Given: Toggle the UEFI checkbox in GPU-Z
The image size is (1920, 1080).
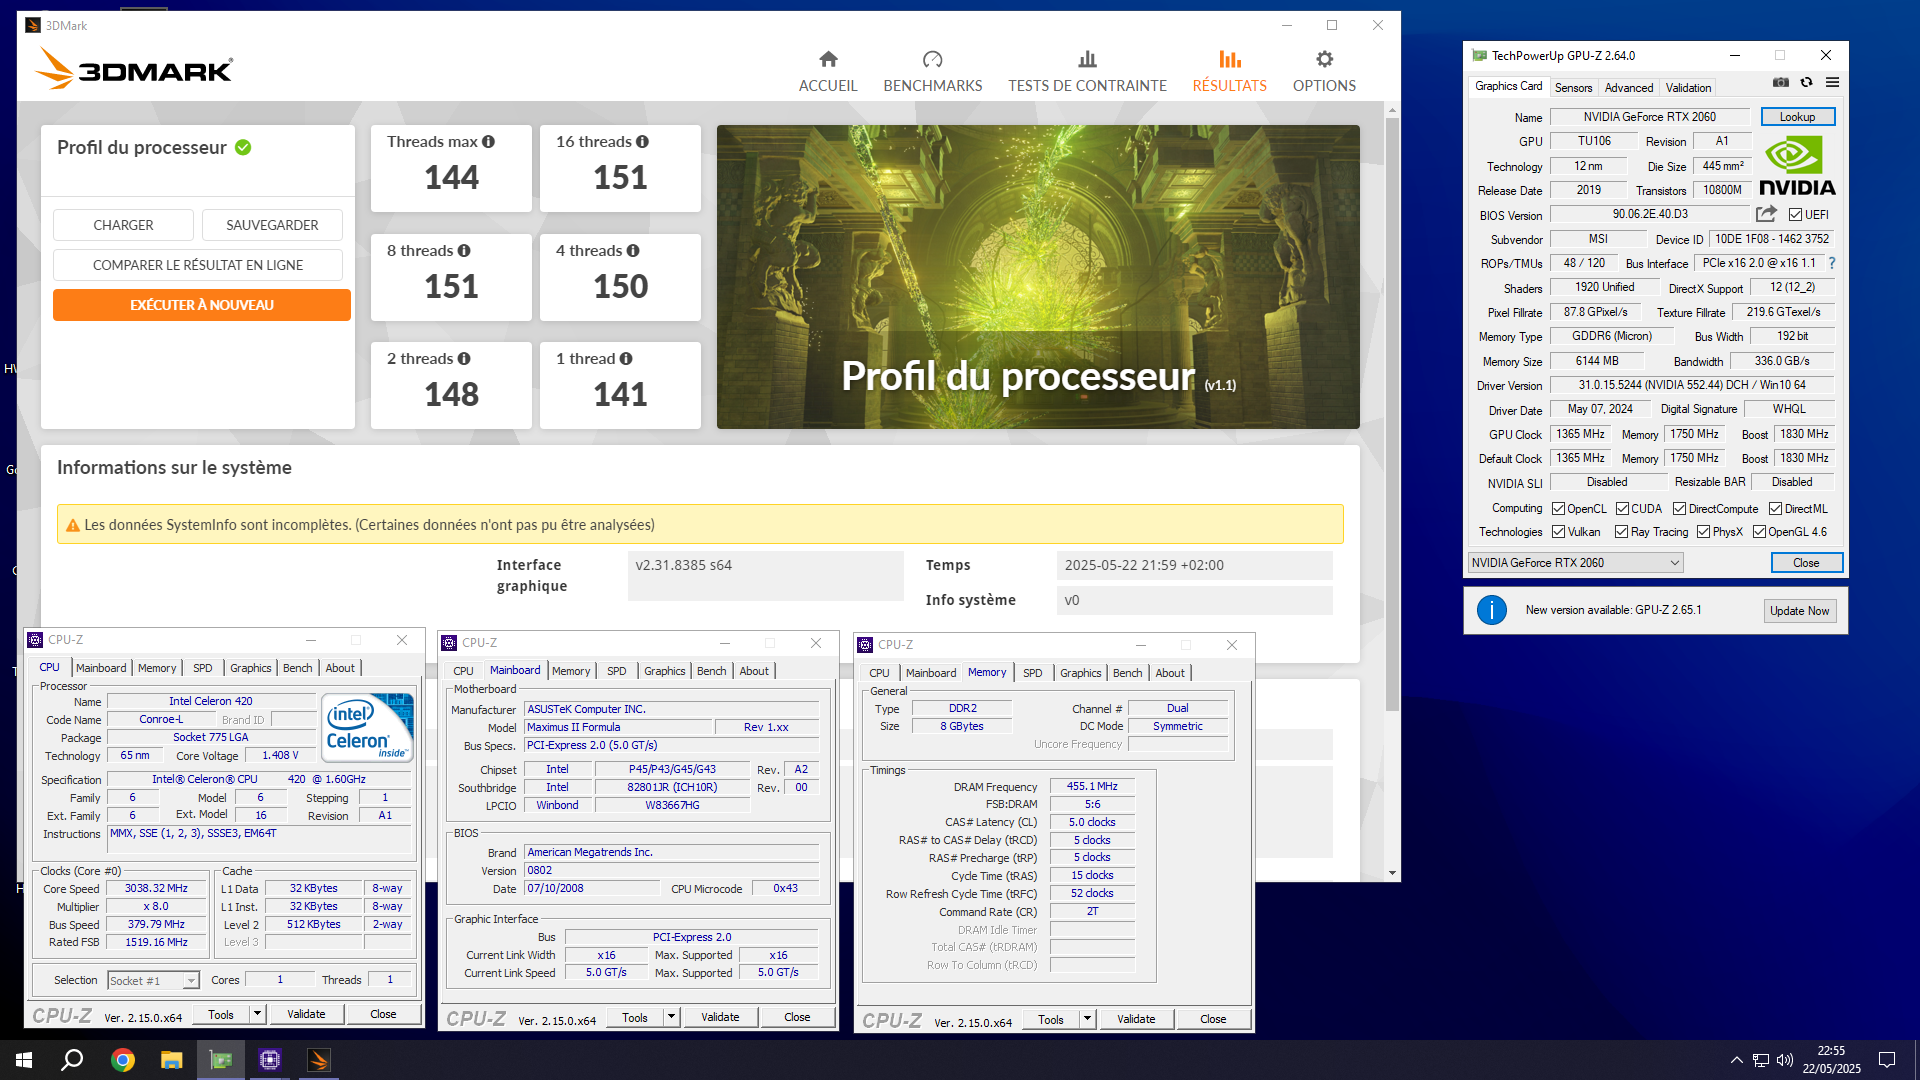Looking at the screenshot, I should pyautogui.click(x=1795, y=215).
